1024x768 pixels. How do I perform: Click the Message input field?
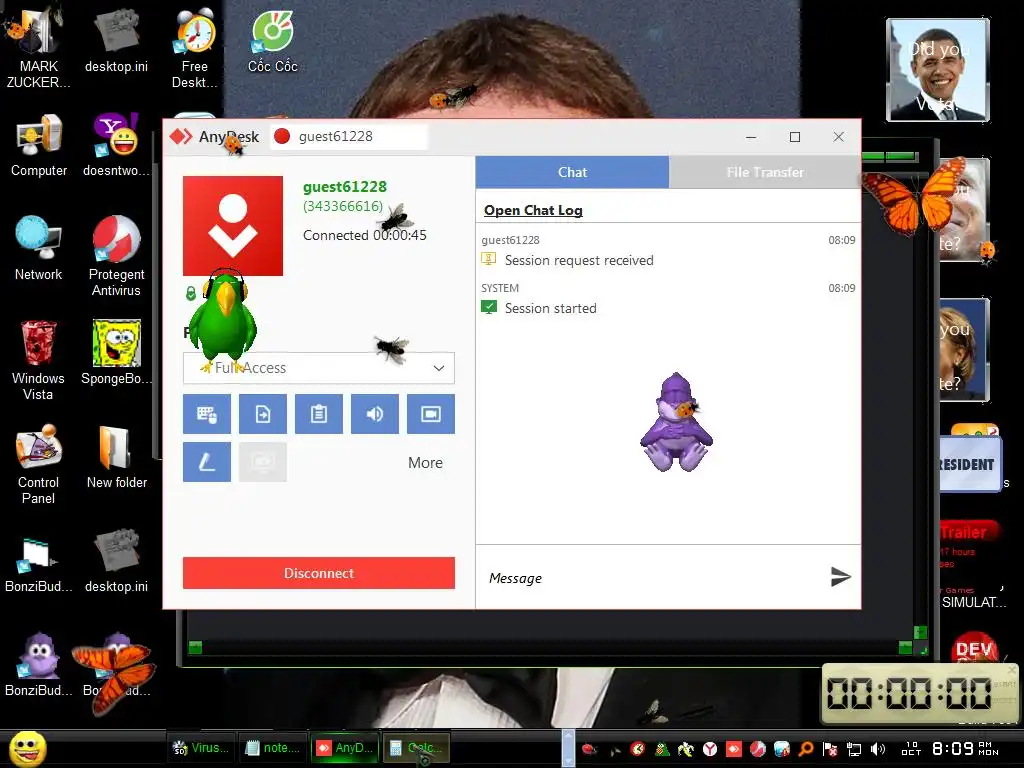click(x=653, y=578)
